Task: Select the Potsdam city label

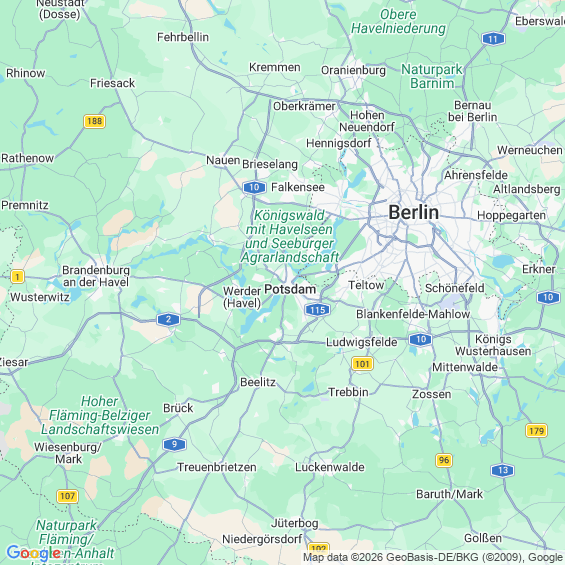Action: click(x=290, y=289)
